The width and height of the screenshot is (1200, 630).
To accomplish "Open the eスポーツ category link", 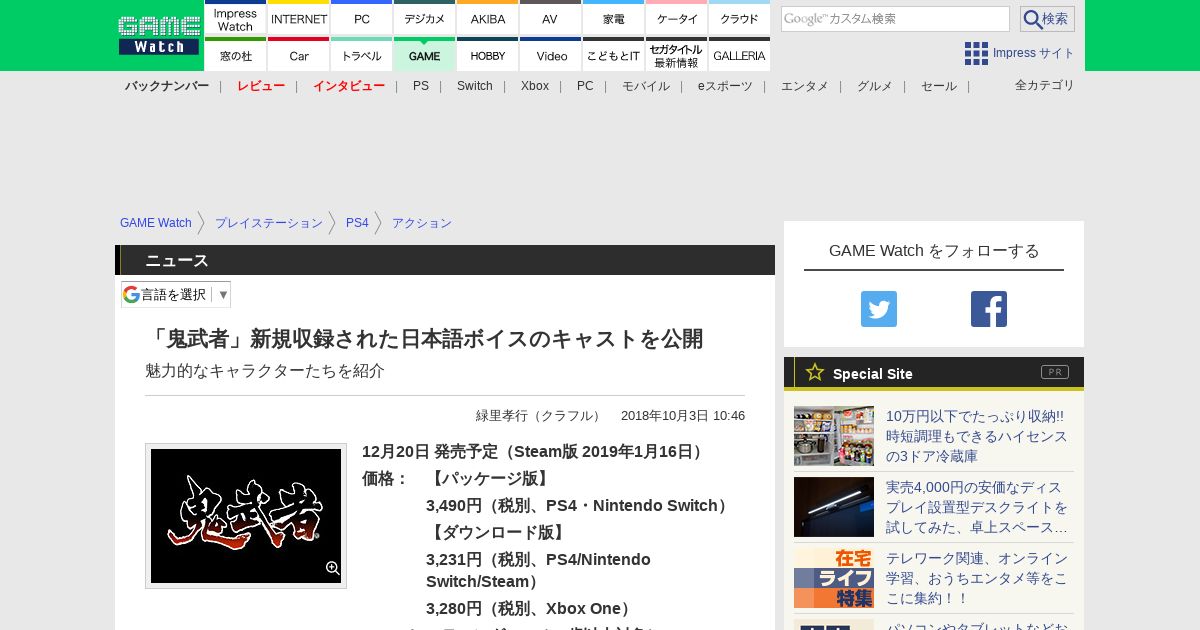I will pos(725,86).
